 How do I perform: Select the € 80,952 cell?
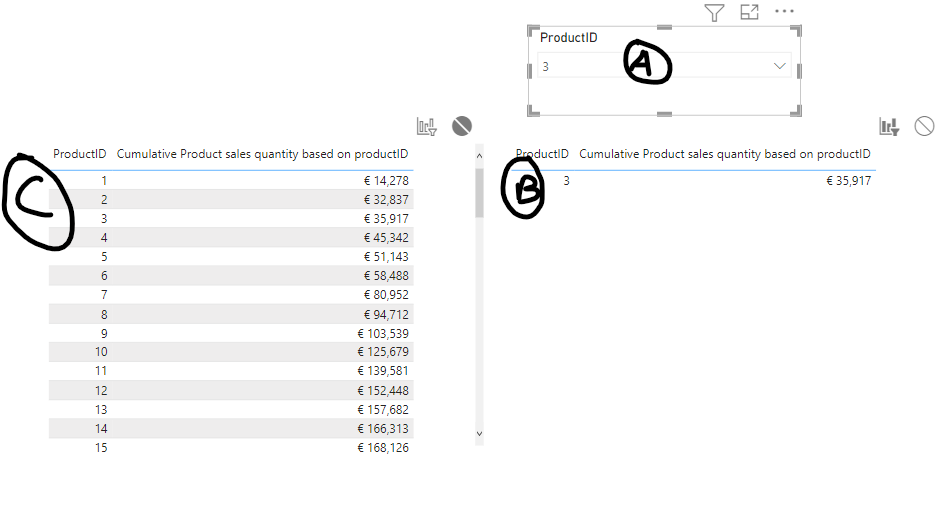coord(386,295)
